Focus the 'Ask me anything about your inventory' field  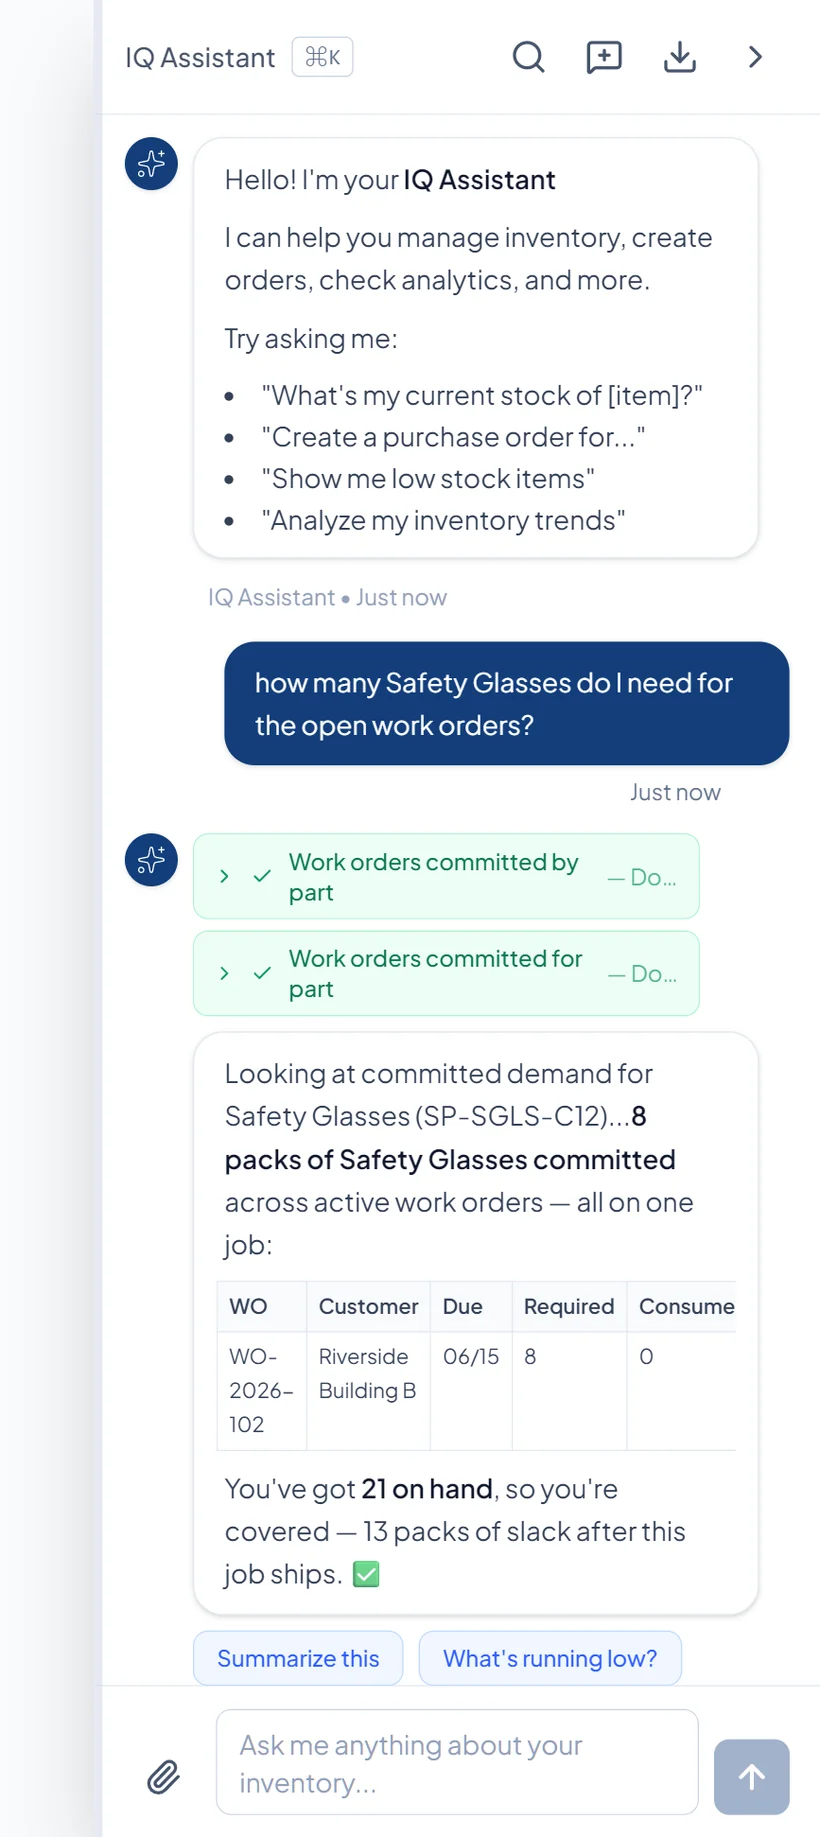[457, 1762]
